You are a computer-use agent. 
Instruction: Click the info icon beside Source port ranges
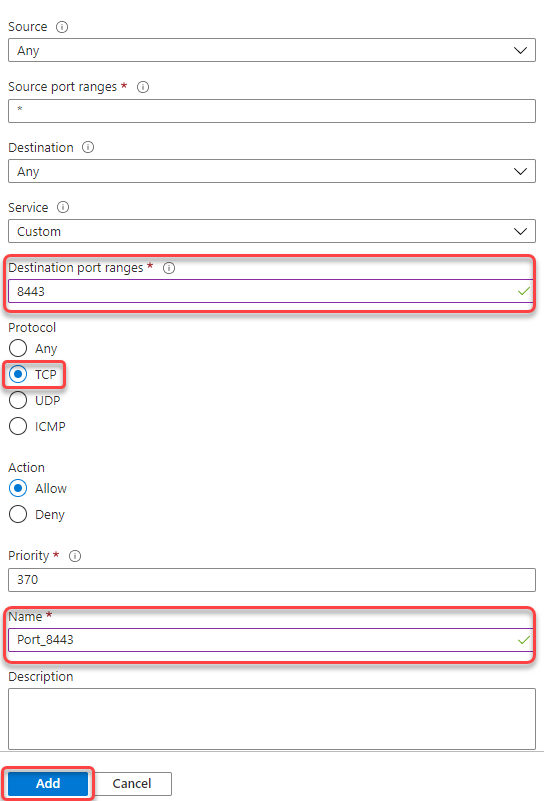[143, 87]
